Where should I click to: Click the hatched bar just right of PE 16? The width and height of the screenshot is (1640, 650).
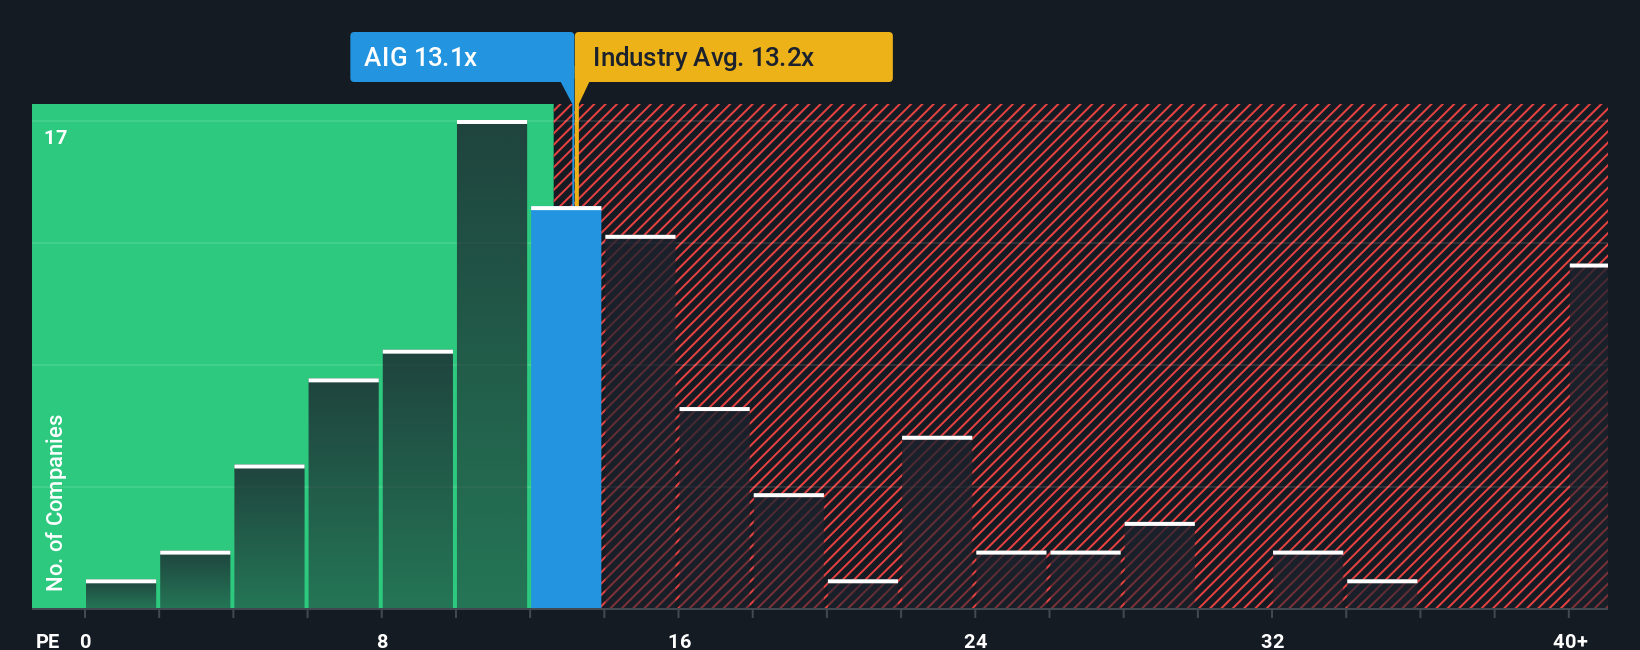pos(714,508)
